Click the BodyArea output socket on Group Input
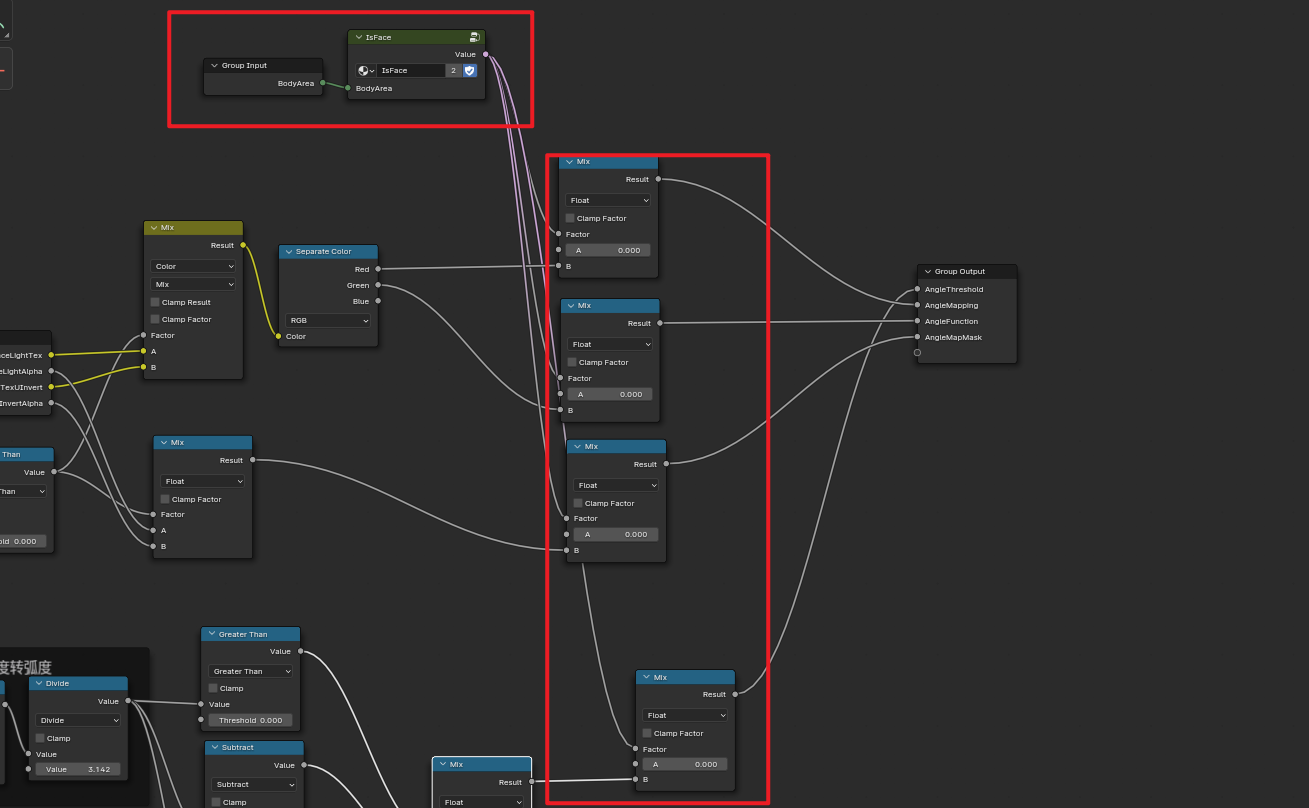This screenshot has height=808, width=1309. 323,83
